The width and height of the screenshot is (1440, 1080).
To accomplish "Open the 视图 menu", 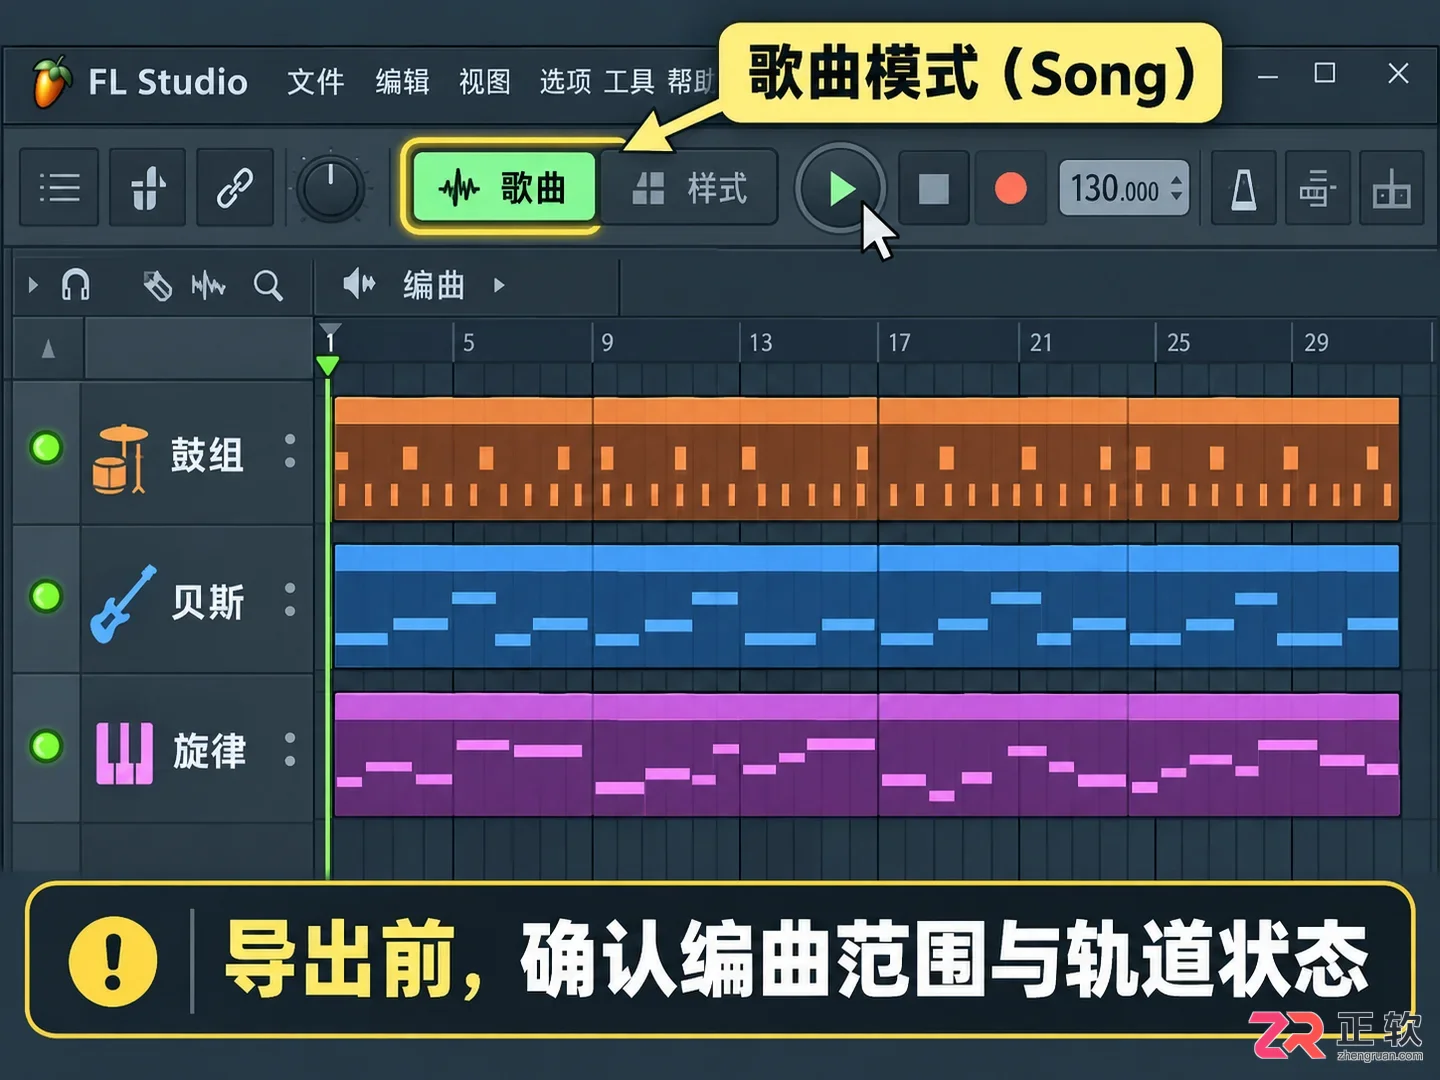I will 485,81.
